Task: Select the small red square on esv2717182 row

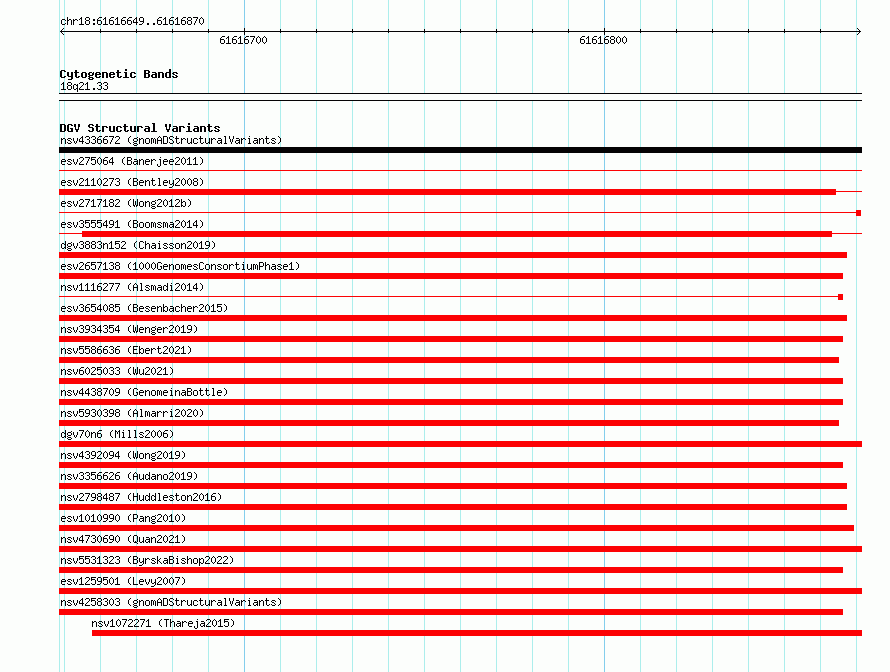Action: (x=859, y=213)
